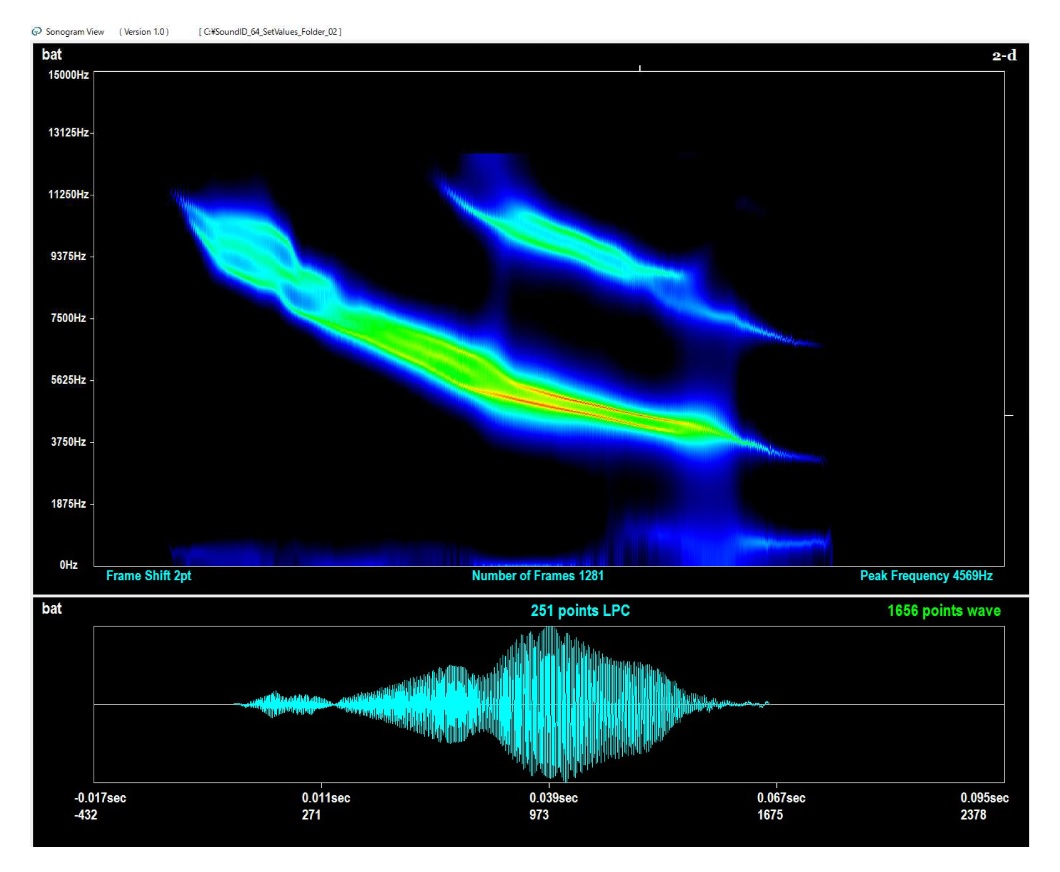1060x872 pixels.
Task: Click the 2-d view mode label
Action: click(1003, 56)
